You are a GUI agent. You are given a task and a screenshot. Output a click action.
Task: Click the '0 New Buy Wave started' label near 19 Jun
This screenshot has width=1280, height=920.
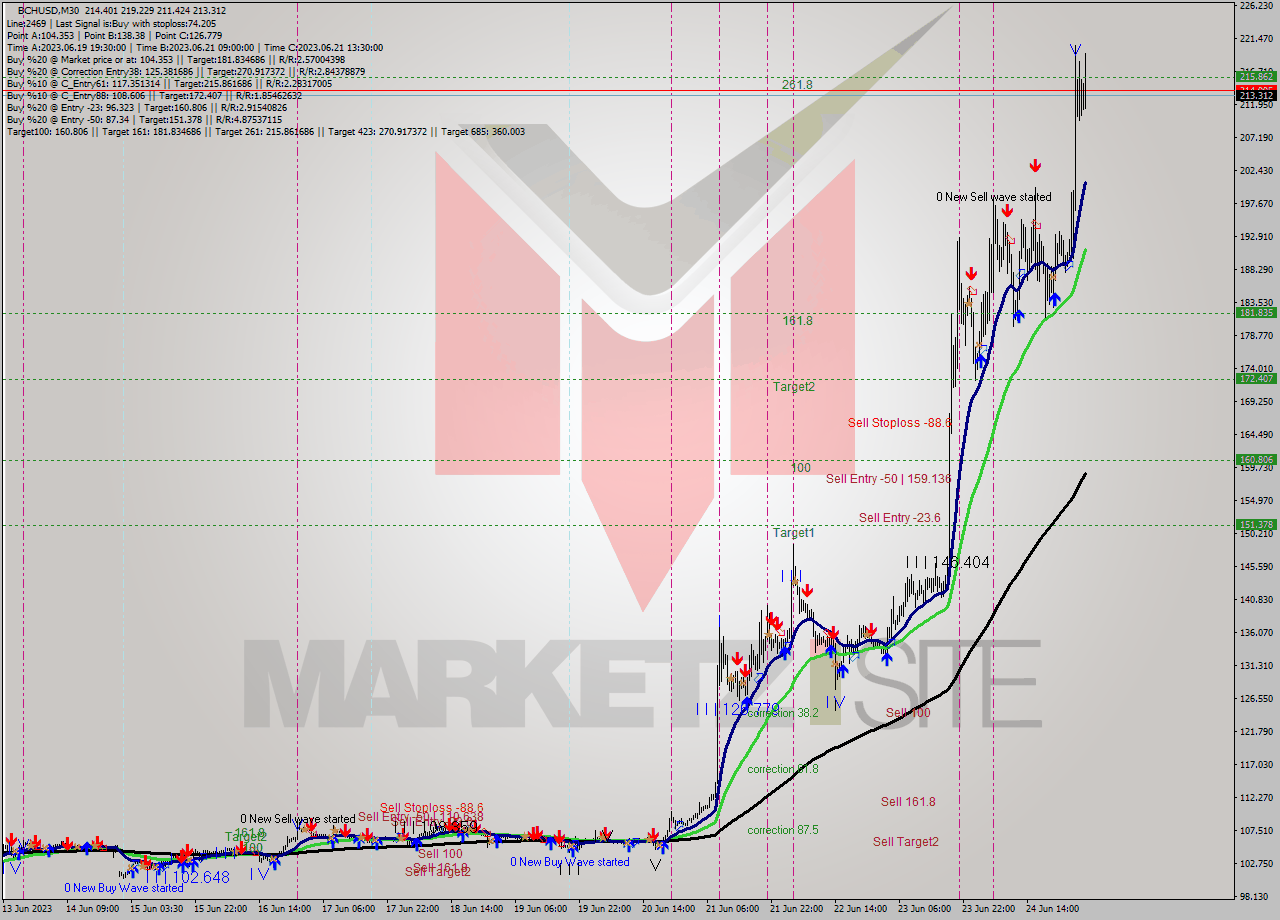pyautogui.click(x=570, y=862)
